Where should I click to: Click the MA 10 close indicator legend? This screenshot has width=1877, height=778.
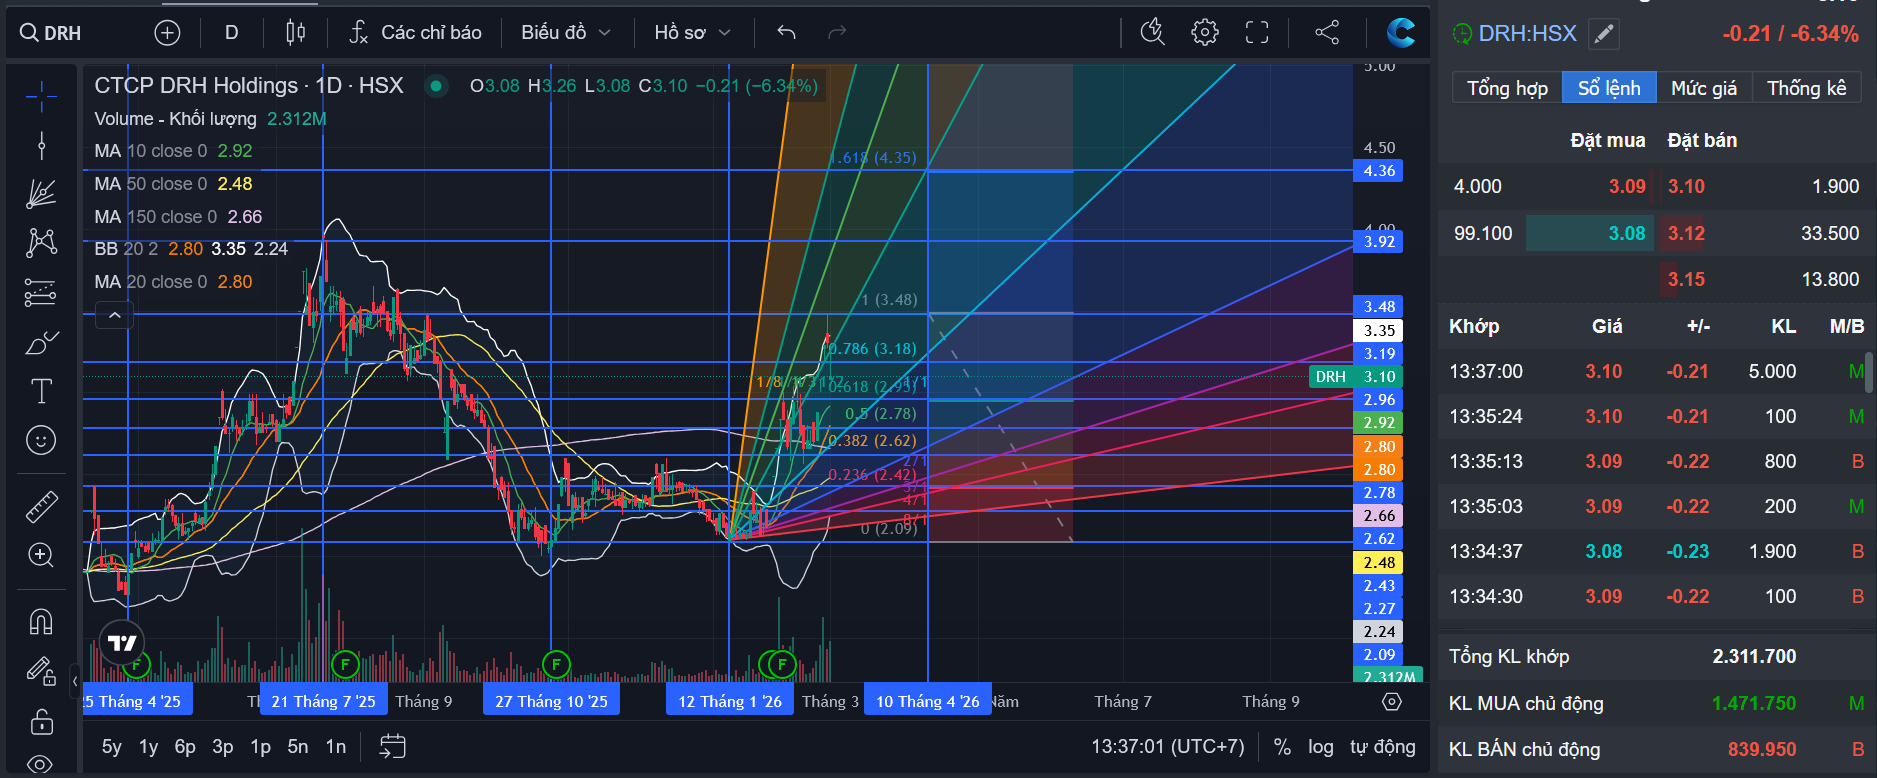coord(173,151)
